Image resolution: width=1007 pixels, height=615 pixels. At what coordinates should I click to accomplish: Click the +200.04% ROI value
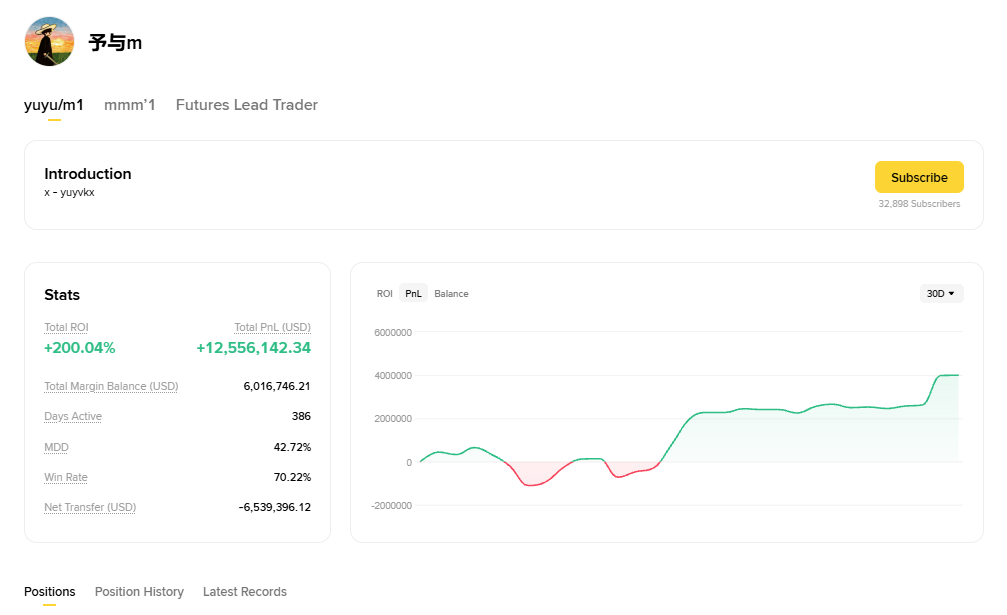[x=80, y=348]
